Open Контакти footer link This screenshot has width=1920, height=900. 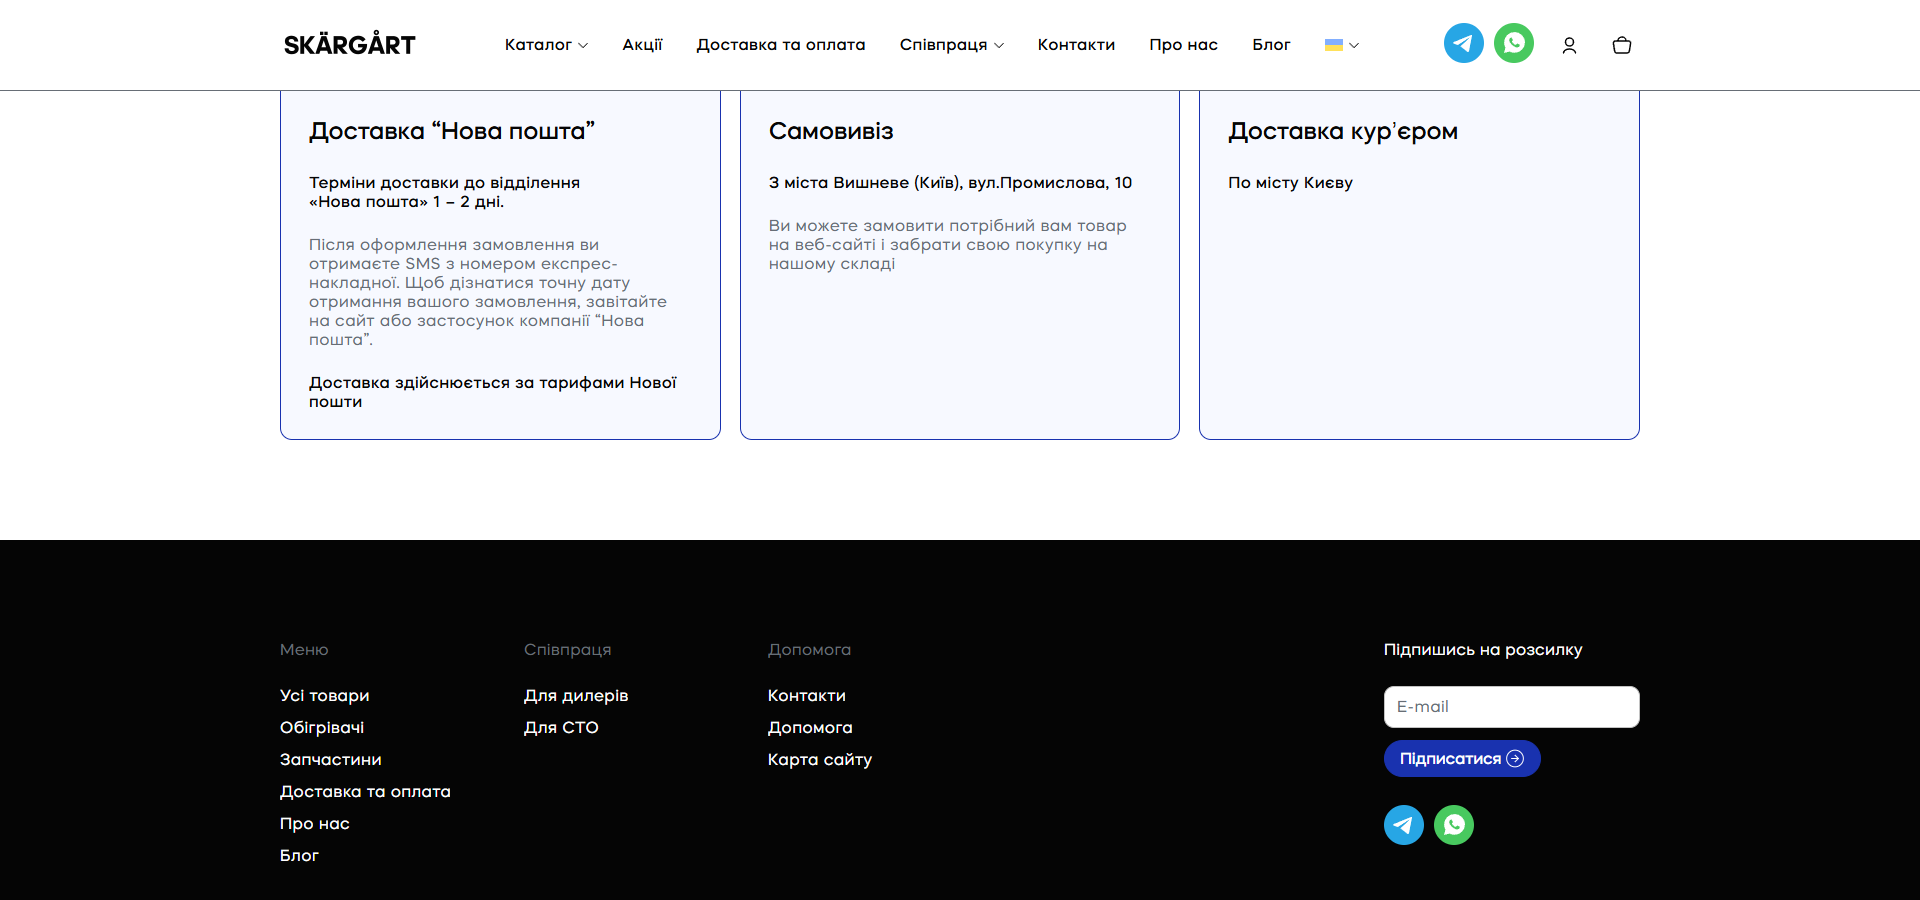(807, 696)
